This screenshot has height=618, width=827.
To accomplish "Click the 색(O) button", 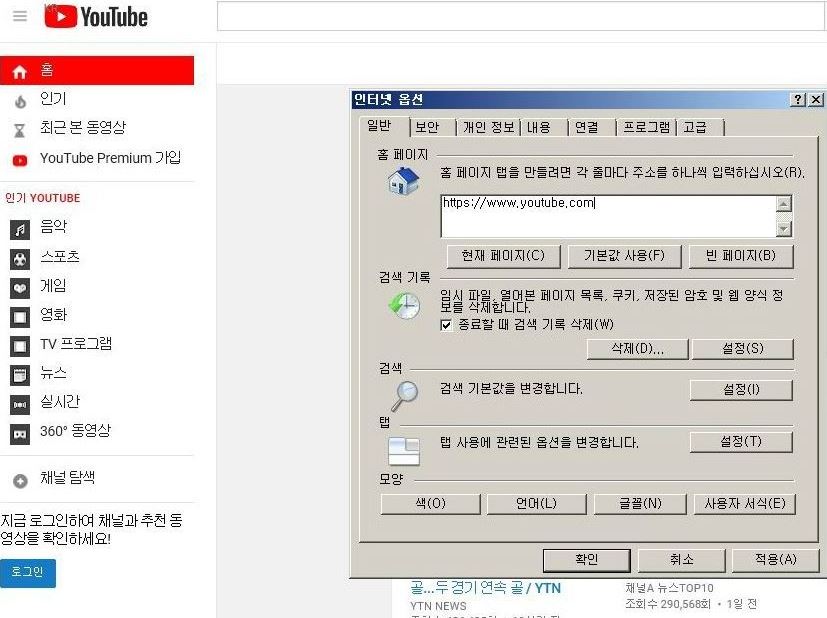I will pyautogui.click(x=430, y=504).
